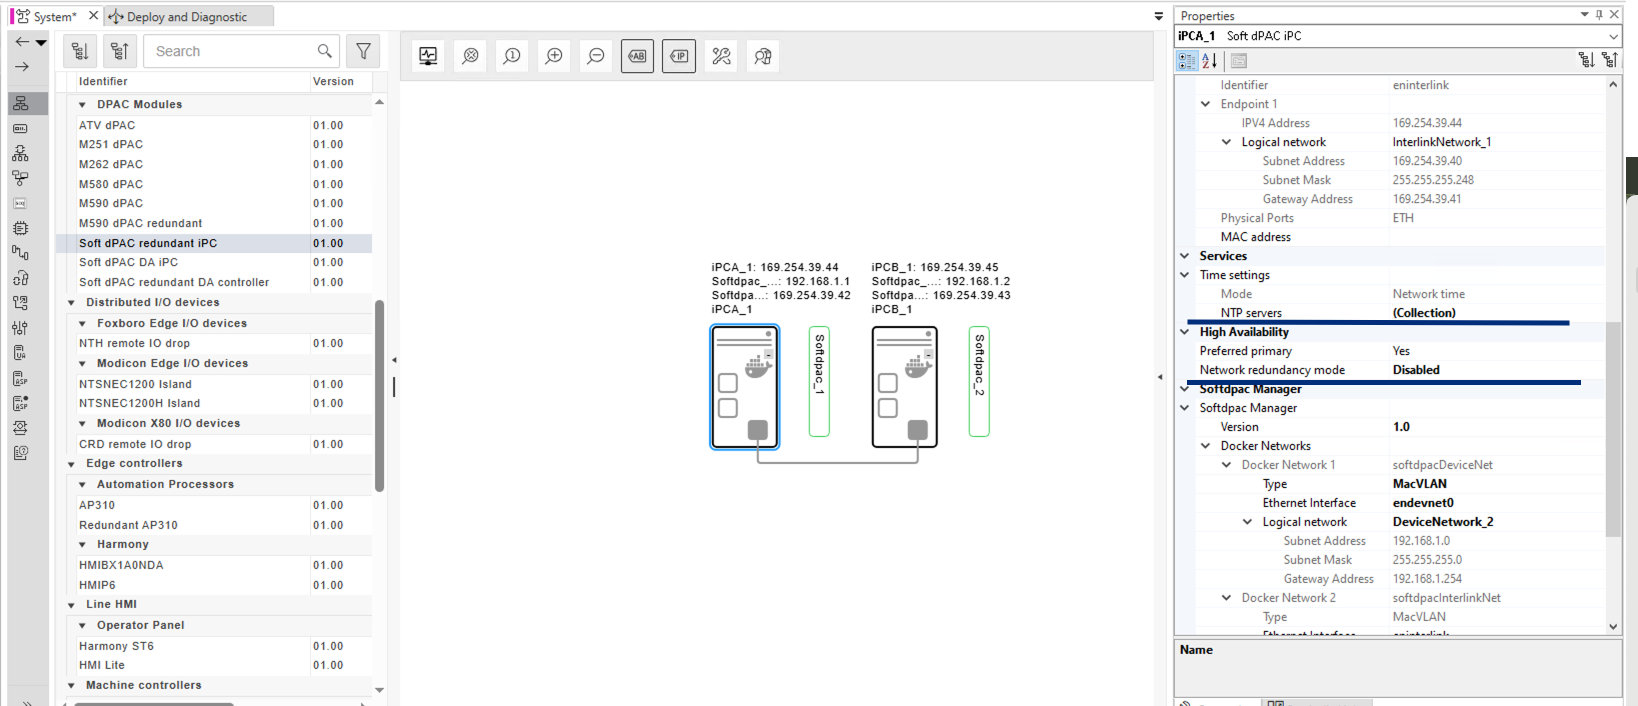The width and height of the screenshot is (1638, 706).
Task: Expand all in the device catalog tree
Action: click(x=81, y=51)
